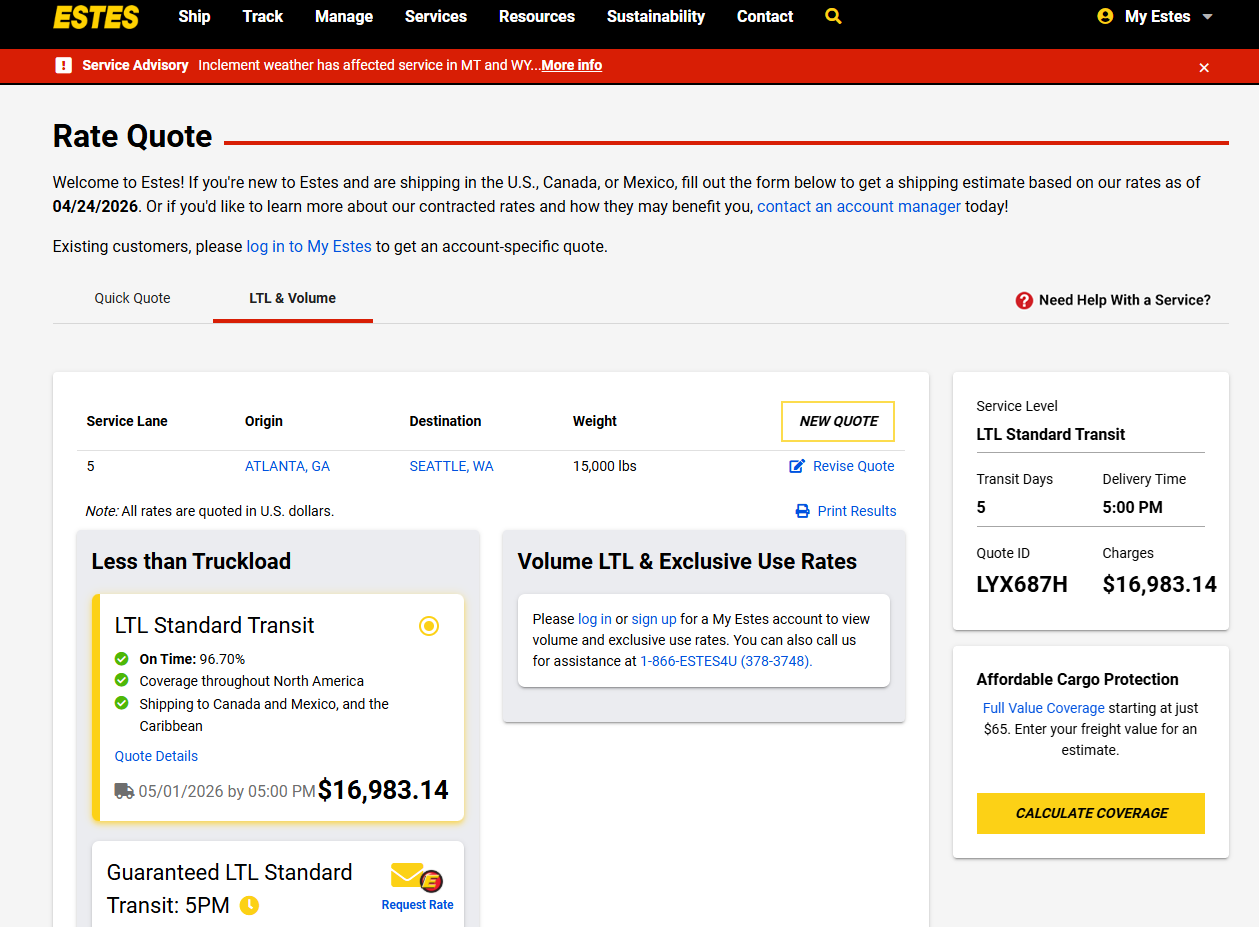Click the Charges $16,983.14 in sidebar
This screenshot has height=927, width=1259.
(x=1160, y=585)
